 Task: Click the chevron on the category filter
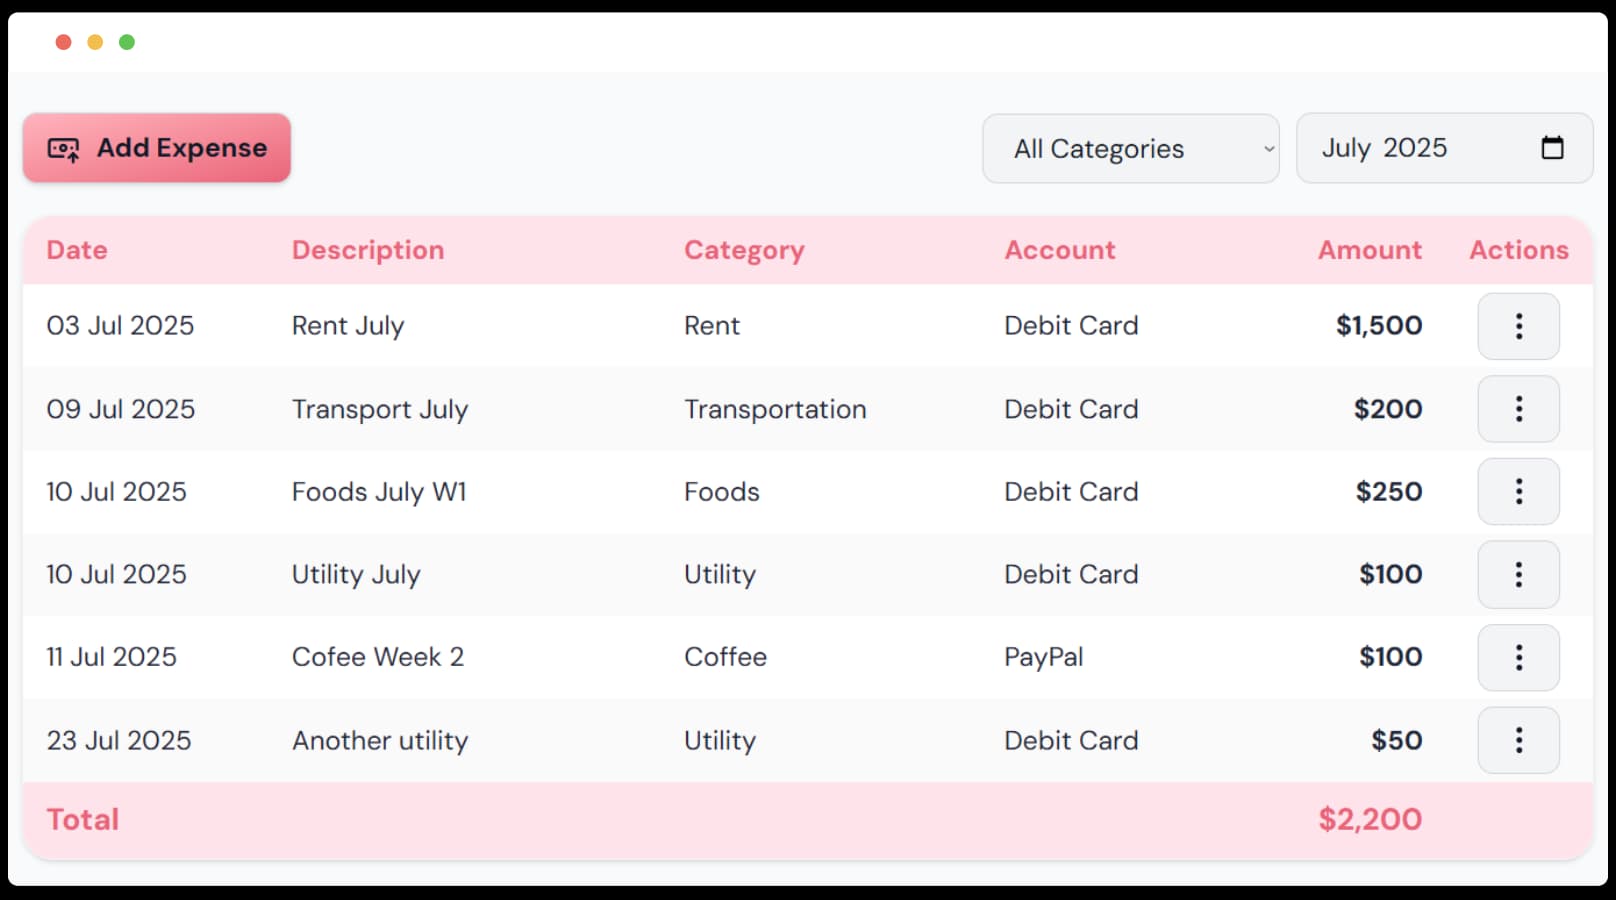1268,148
